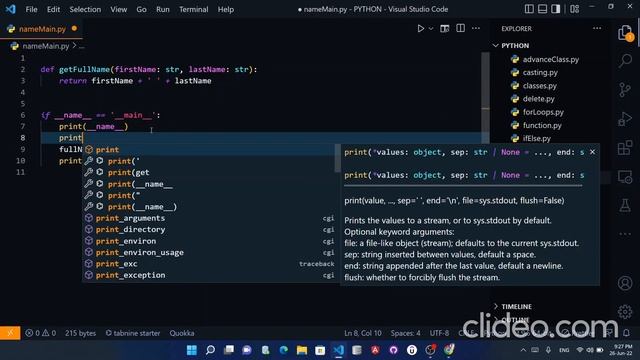This screenshot has height=360, width=640.
Task: Open the File menu
Action: (31, 9)
